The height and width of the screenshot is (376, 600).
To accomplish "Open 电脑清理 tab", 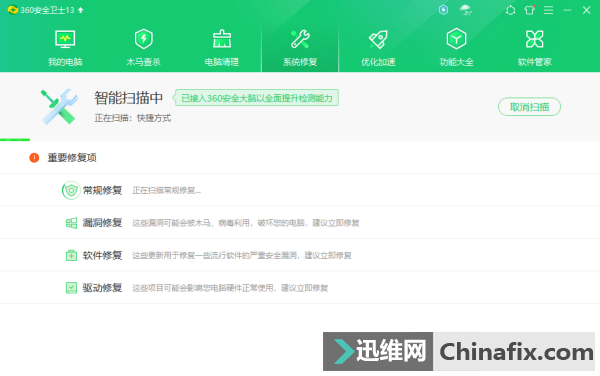I will click(222, 48).
